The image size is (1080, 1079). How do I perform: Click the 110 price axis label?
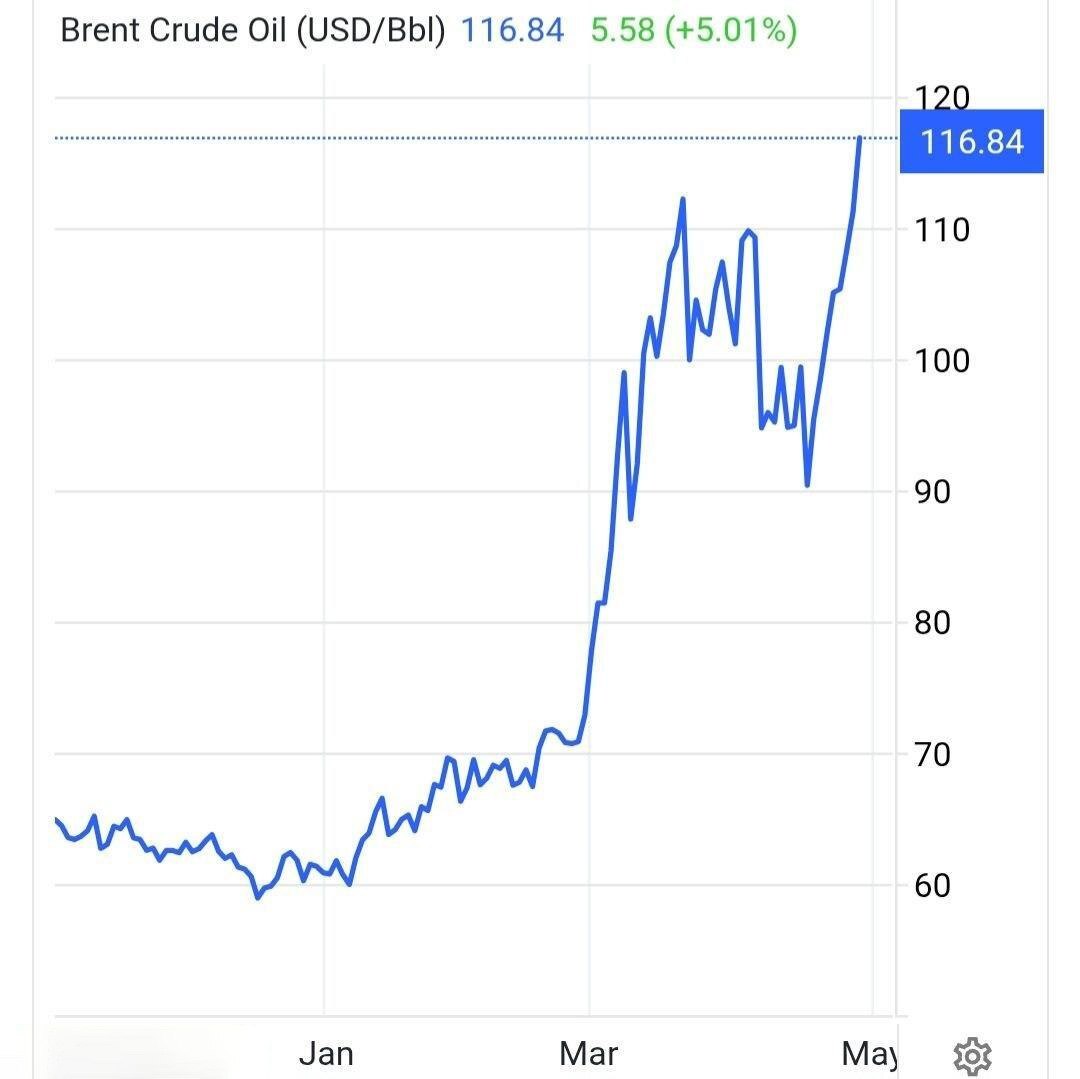coord(942,230)
